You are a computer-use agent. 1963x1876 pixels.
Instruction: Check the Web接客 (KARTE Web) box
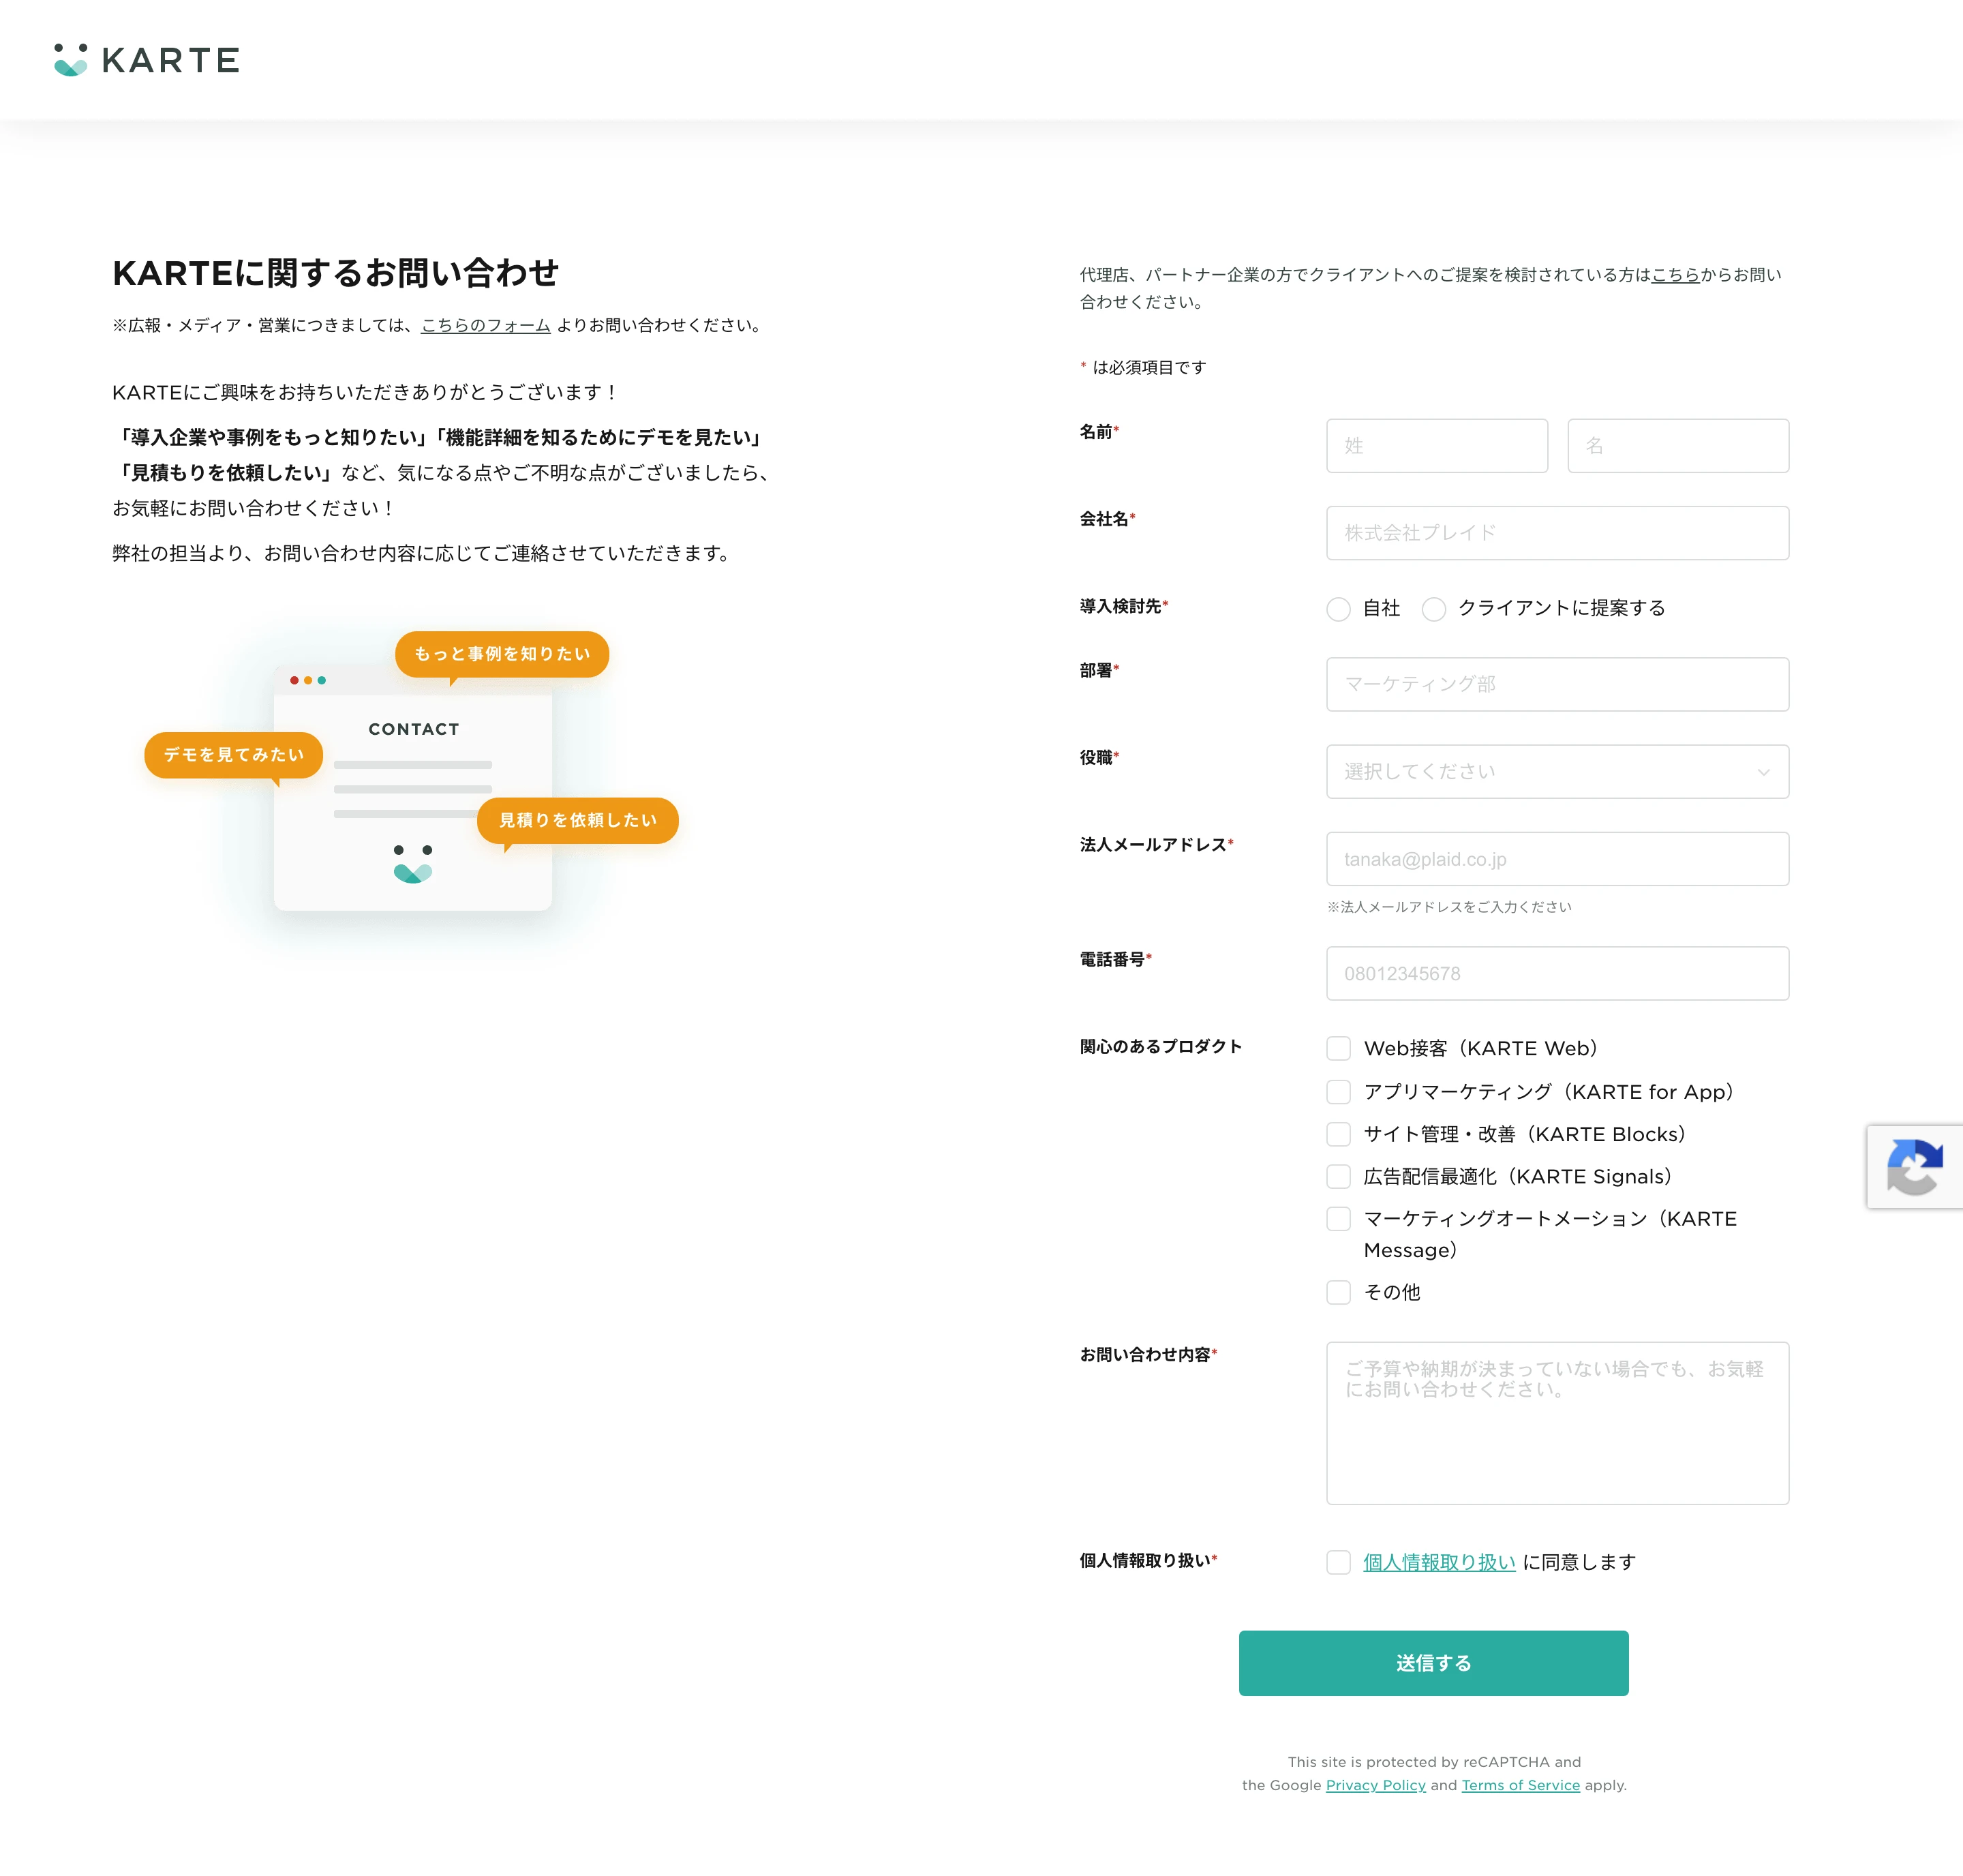[1338, 1048]
